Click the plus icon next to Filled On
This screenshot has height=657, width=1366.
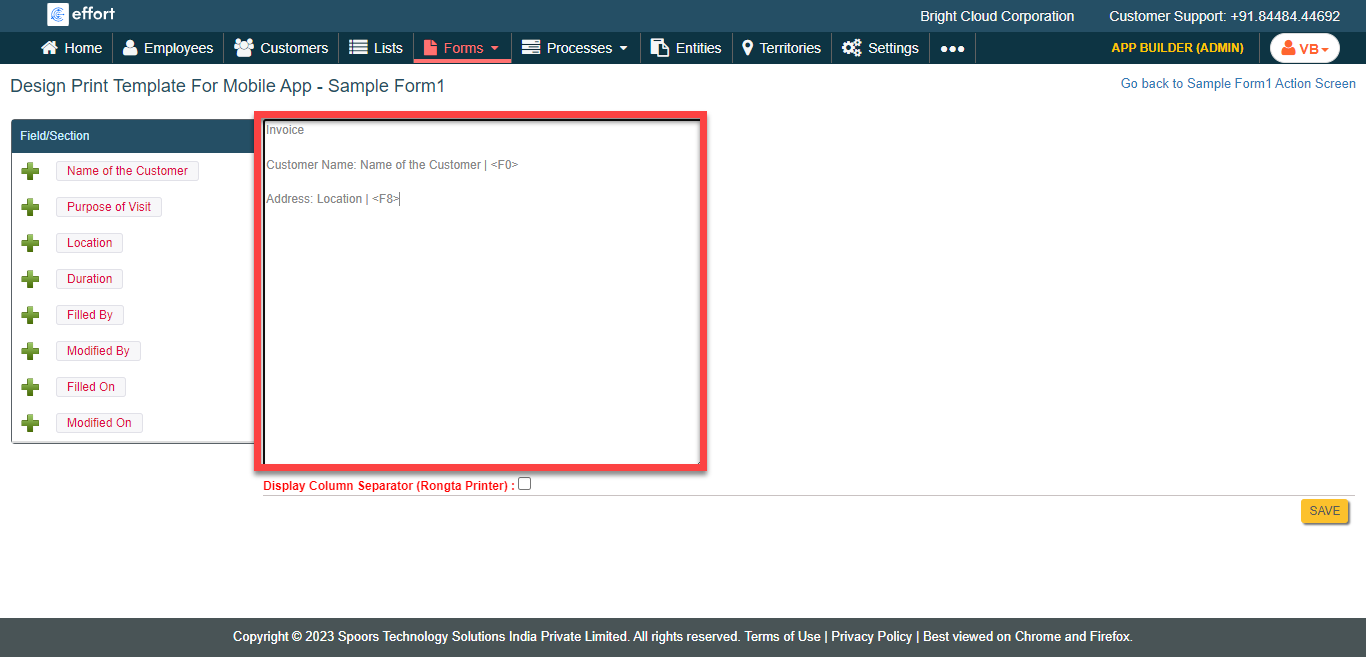pyautogui.click(x=30, y=387)
